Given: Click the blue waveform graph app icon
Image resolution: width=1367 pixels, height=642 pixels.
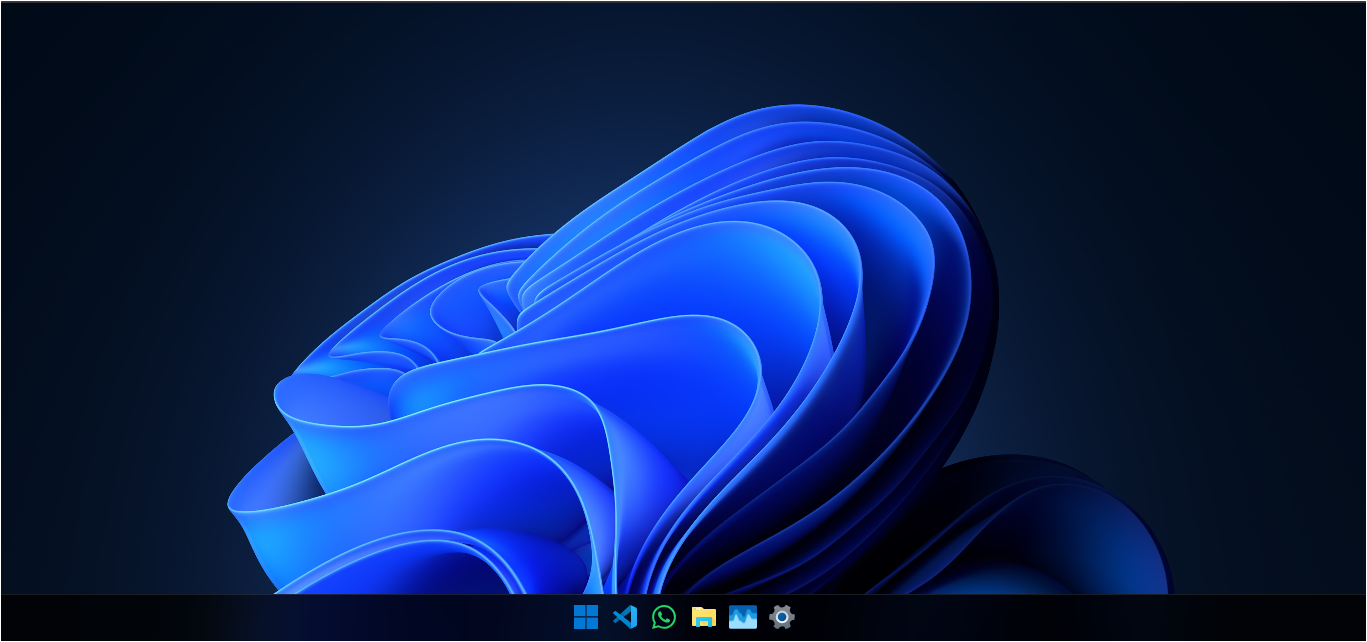Looking at the screenshot, I should [743, 617].
